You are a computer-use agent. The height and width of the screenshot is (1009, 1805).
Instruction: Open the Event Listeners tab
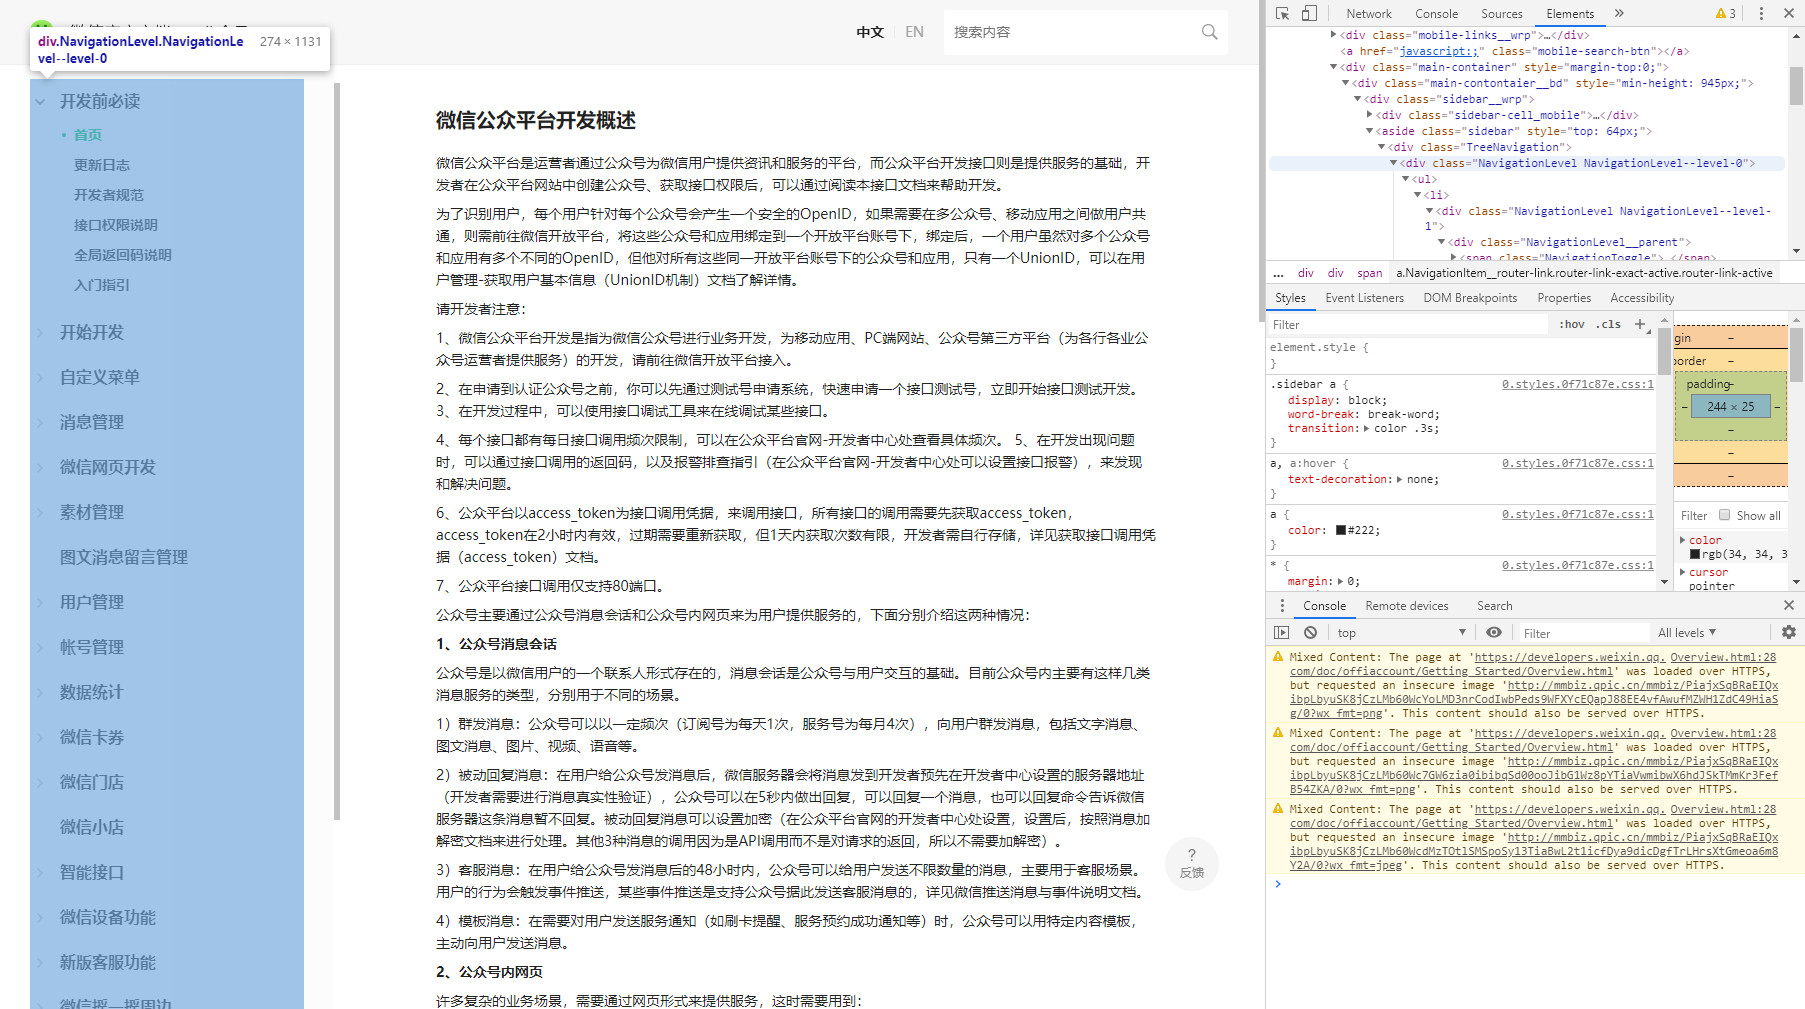tap(1364, 298)
